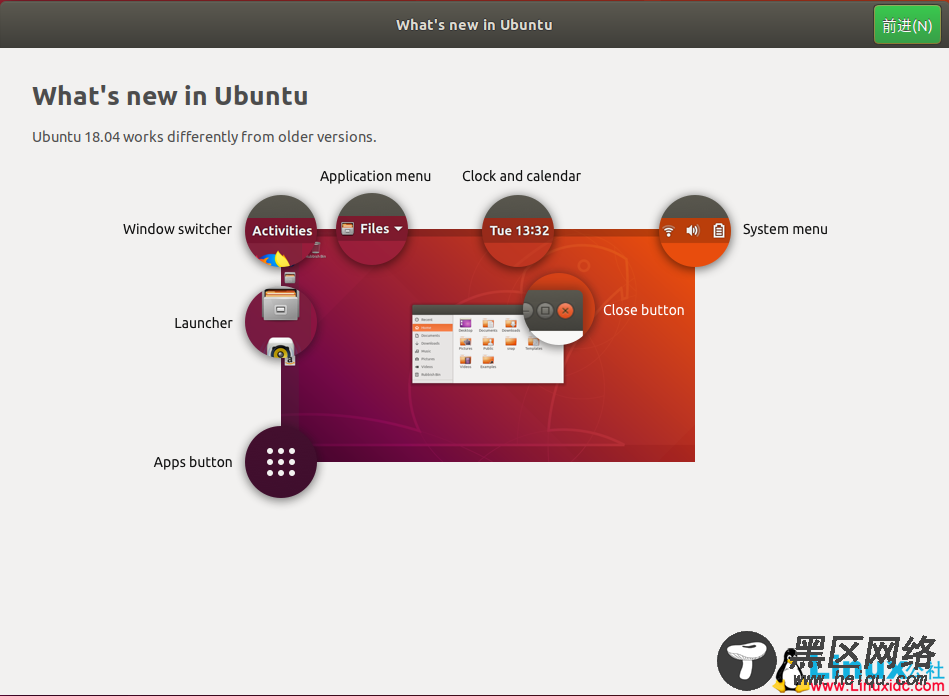Click the 'What's new in Ubuntu' title bar text

[474, 25]
